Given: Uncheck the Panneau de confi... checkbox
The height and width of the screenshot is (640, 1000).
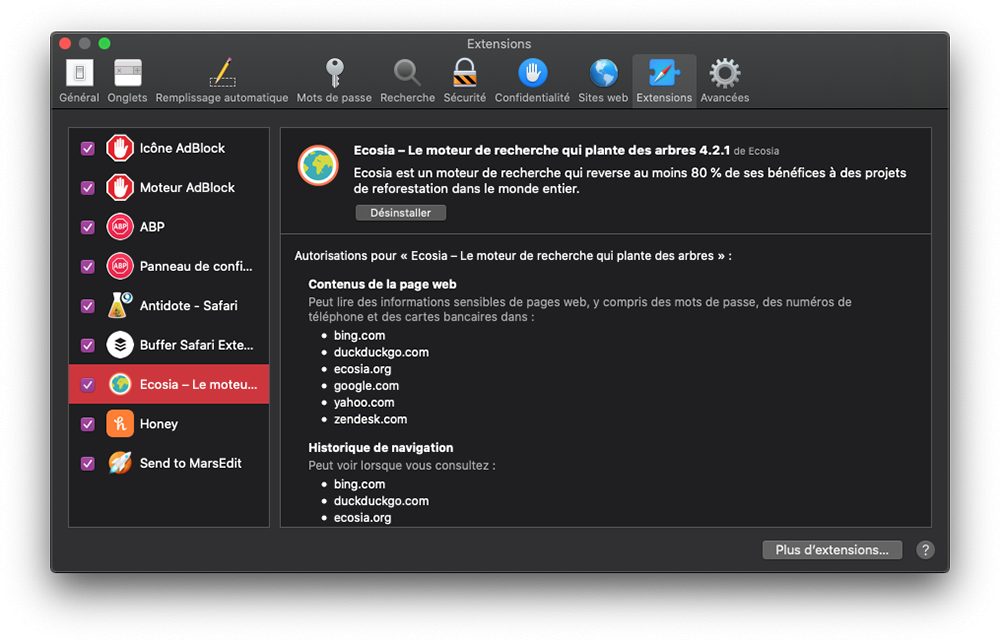Looking at the screenshot, I should (88, 266).
